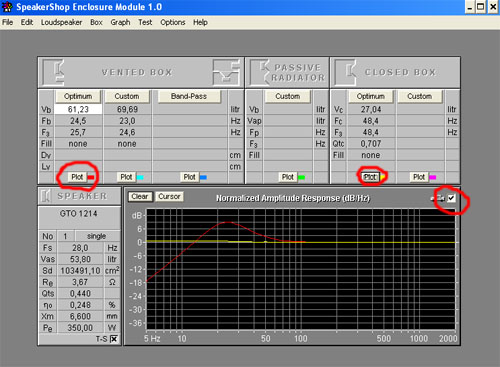The height and width of the screenshot is (367, 500).
Task: Click the Speaker panel icon
Action: [x=46, y=196]
